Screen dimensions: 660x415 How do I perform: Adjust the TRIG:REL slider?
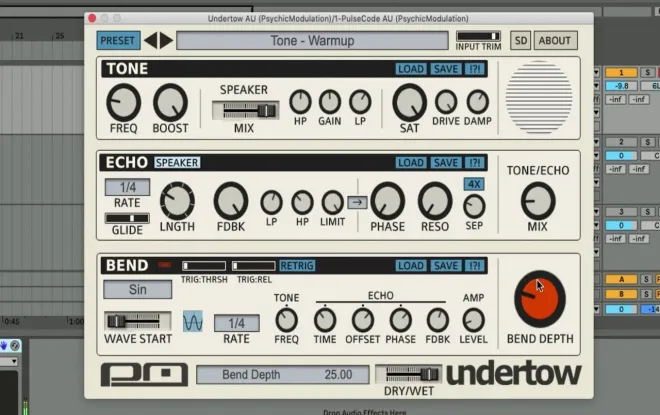point(253,266)
